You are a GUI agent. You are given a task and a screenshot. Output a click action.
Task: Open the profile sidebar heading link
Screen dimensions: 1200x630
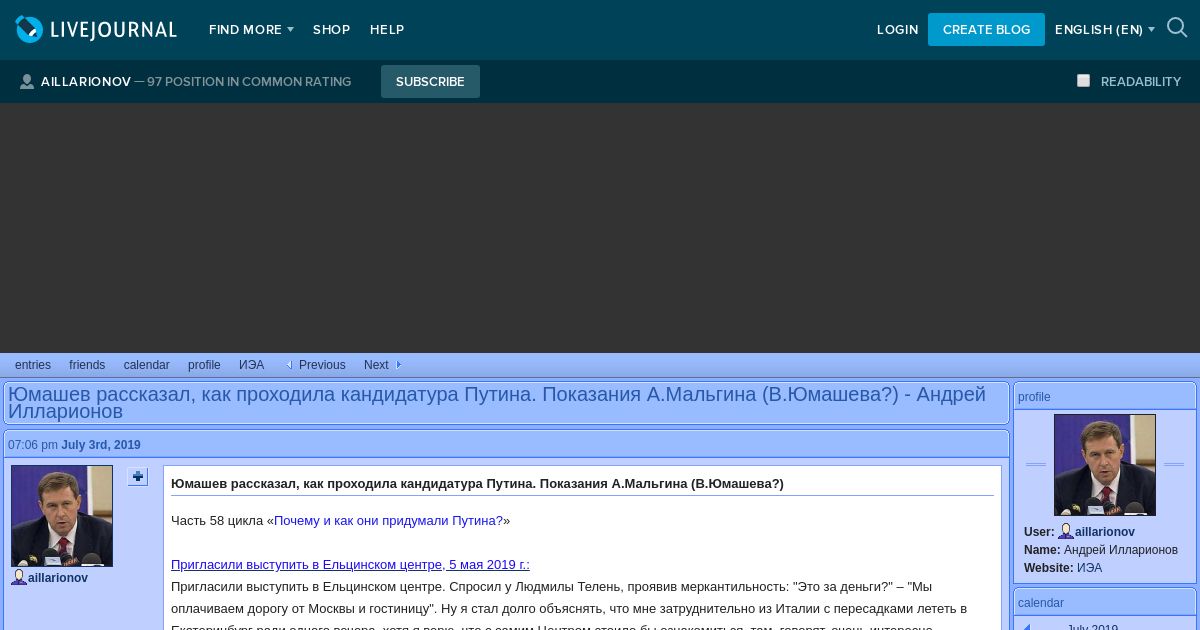pyautogui.click(x=1034, y=397)
